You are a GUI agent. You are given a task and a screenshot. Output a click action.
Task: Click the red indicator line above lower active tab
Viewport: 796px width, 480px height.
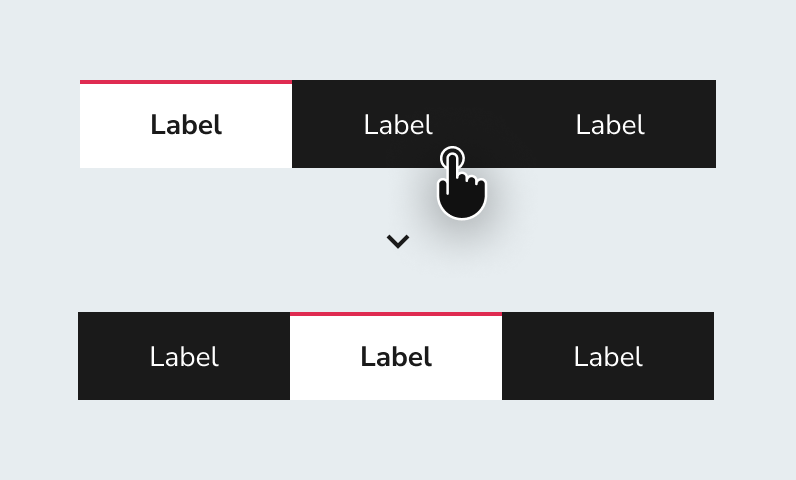click(396, 314)
